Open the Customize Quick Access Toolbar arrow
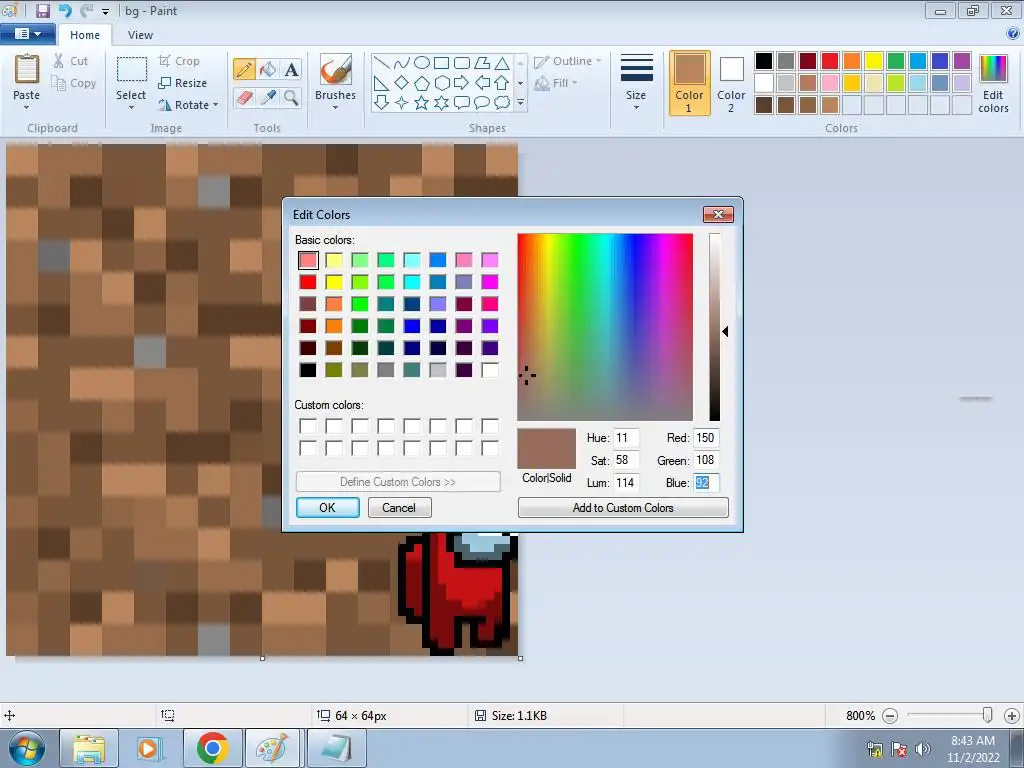The image size is (1024, 768). (105, 12)
